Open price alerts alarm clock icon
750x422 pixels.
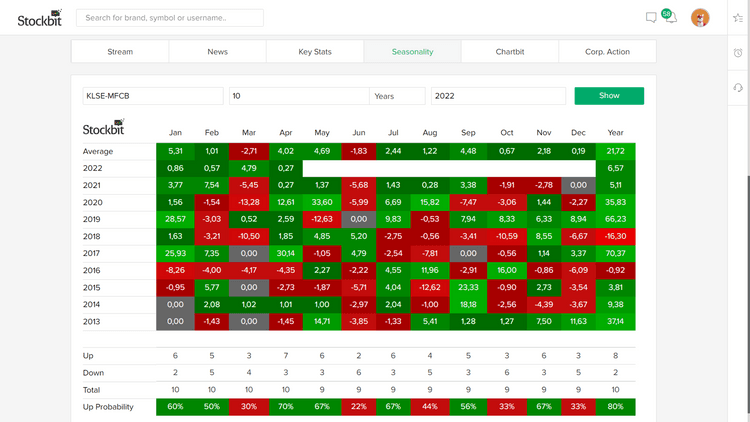pyautogui.click(x=738, y=53)
